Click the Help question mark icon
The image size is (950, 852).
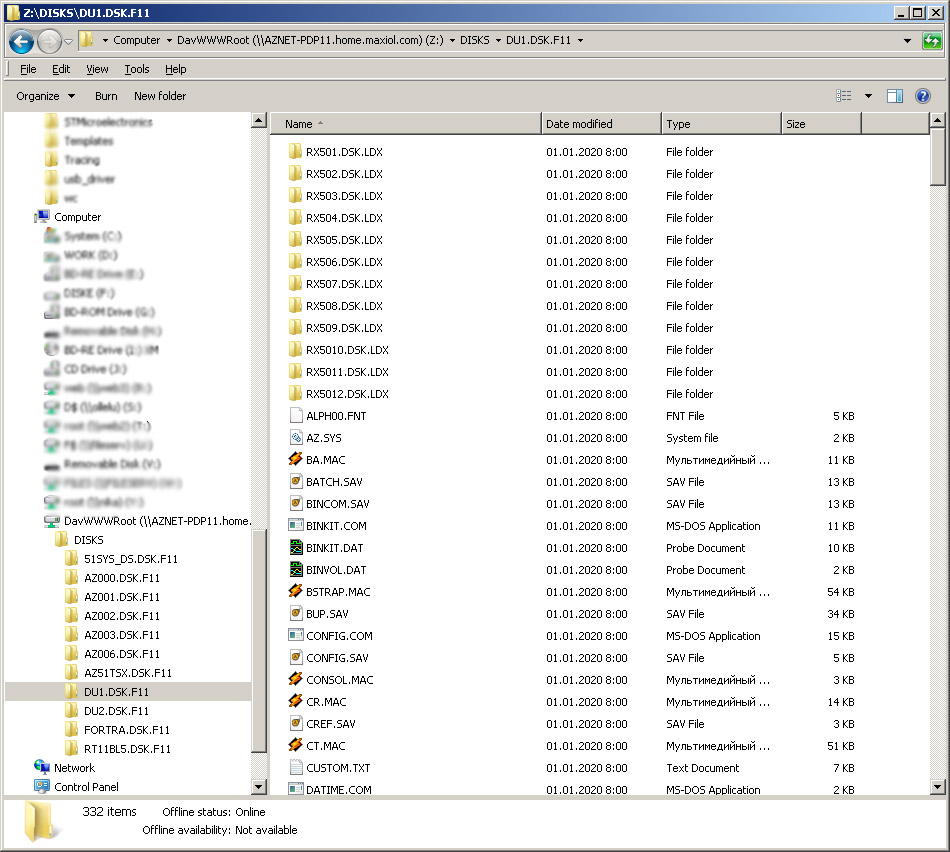coord(922,96)
